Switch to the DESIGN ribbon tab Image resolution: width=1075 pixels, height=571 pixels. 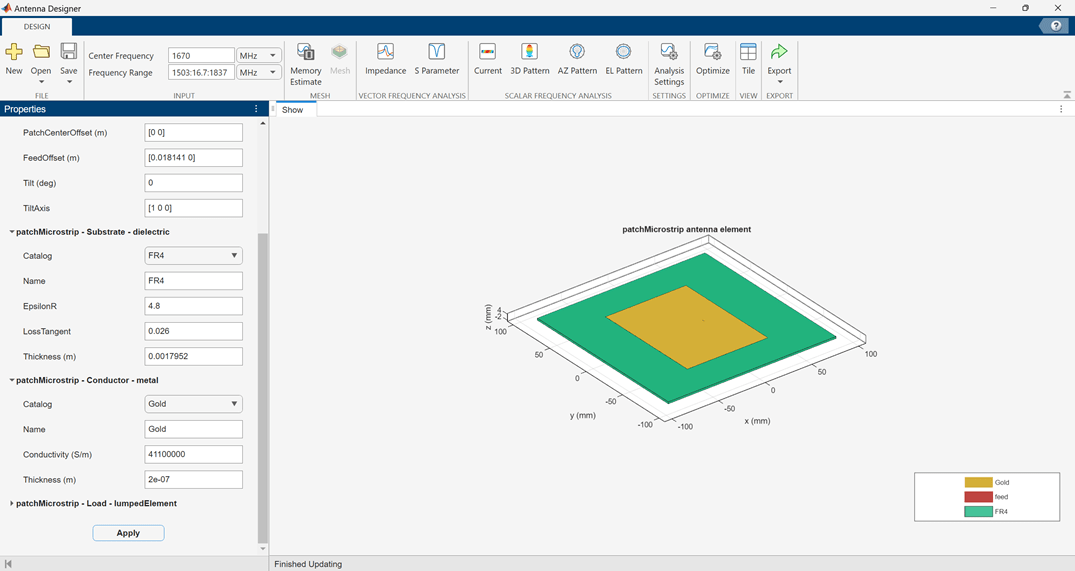tap(37, 27)
